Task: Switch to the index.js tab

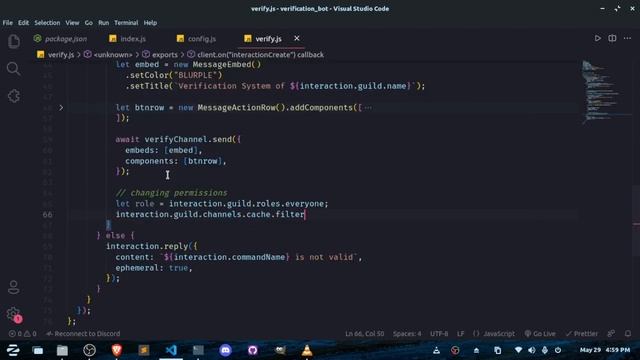Action: 127,39
